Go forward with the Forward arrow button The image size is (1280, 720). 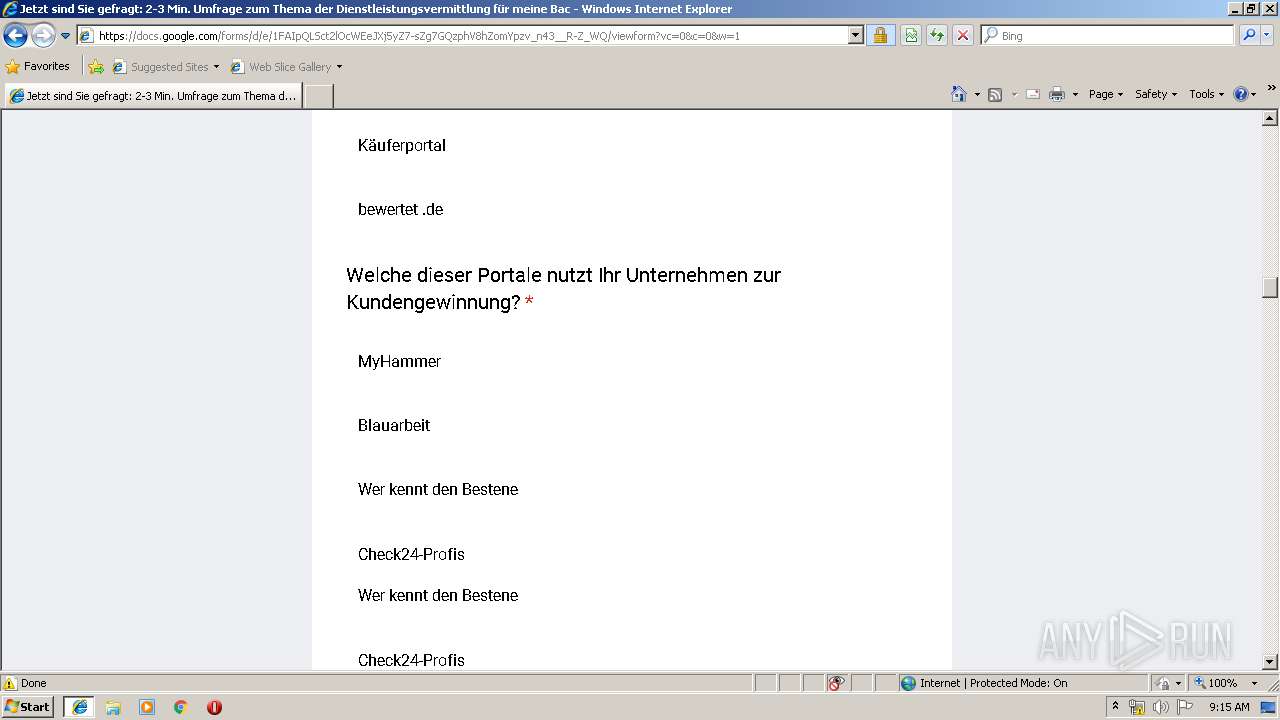[43, 36]
